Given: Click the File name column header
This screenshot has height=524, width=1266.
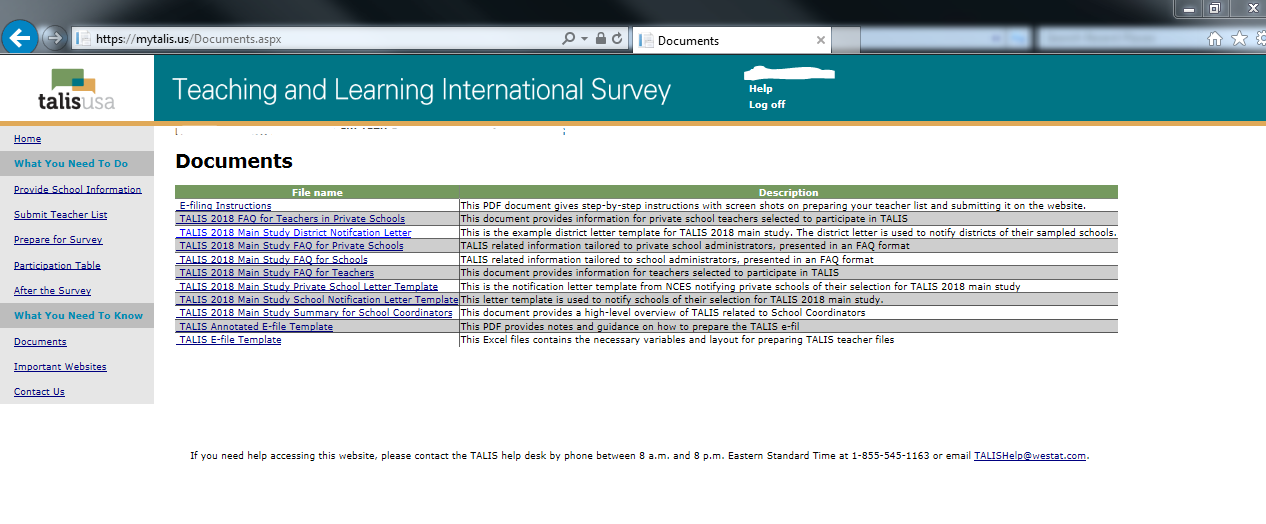Looking at the screenshot, I should pos(317,192).
